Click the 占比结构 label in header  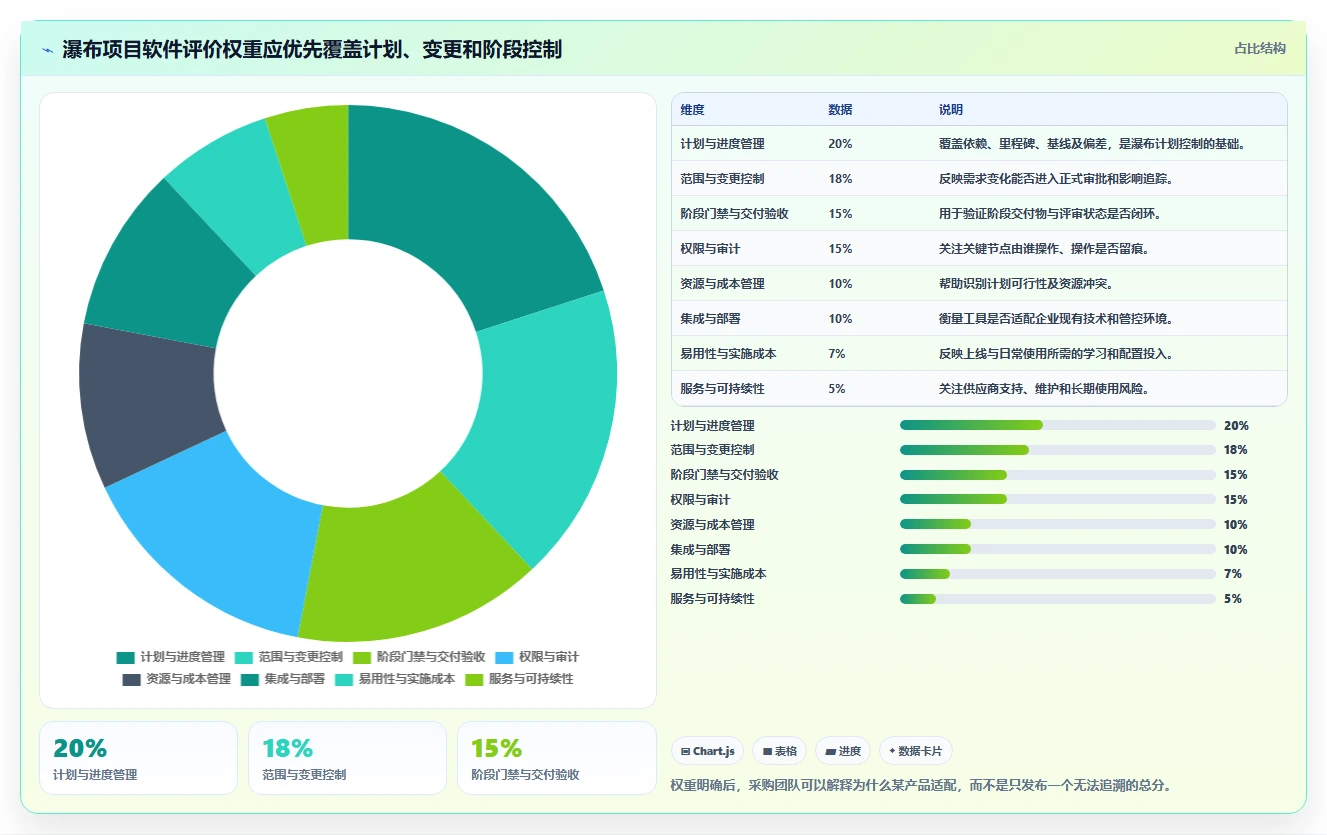pos(1260,48)
